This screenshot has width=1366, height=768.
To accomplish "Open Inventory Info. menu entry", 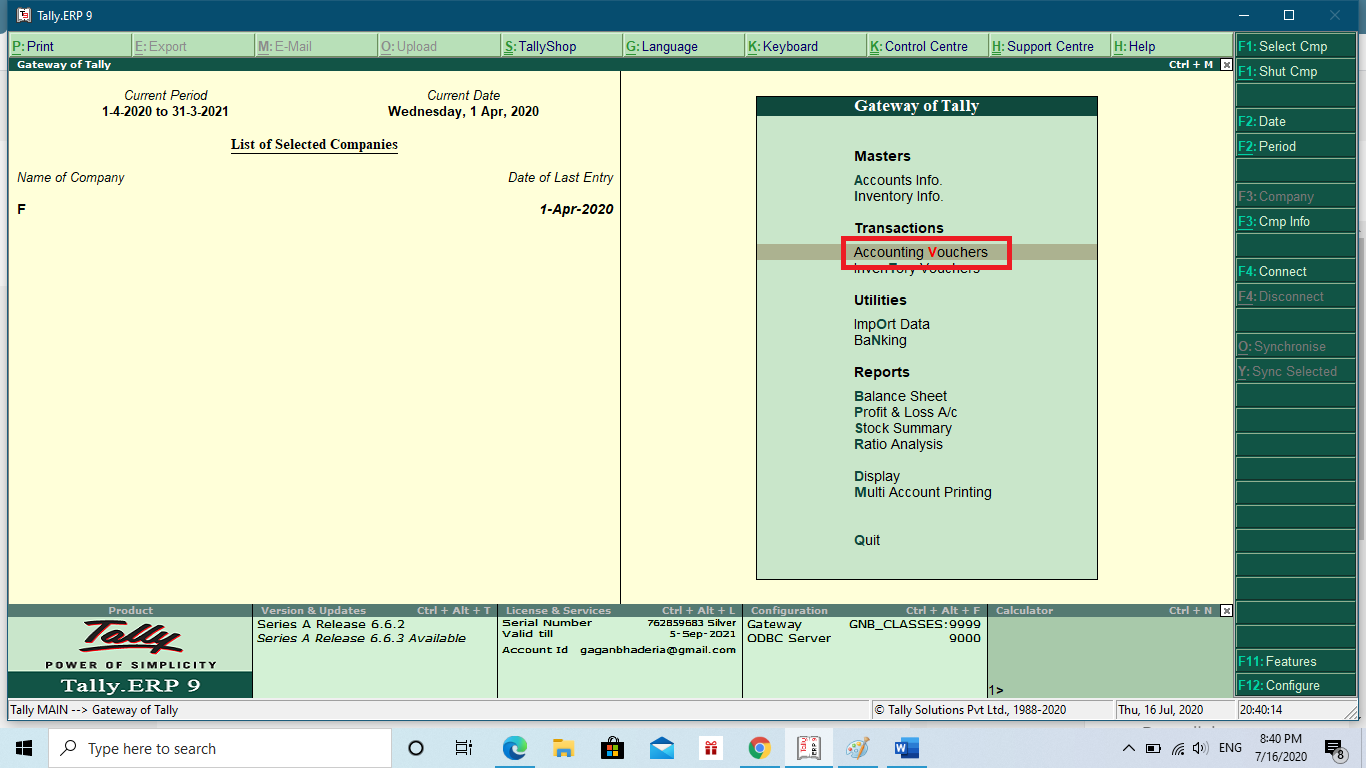I will pyautogui.click(x=898, y=196).
